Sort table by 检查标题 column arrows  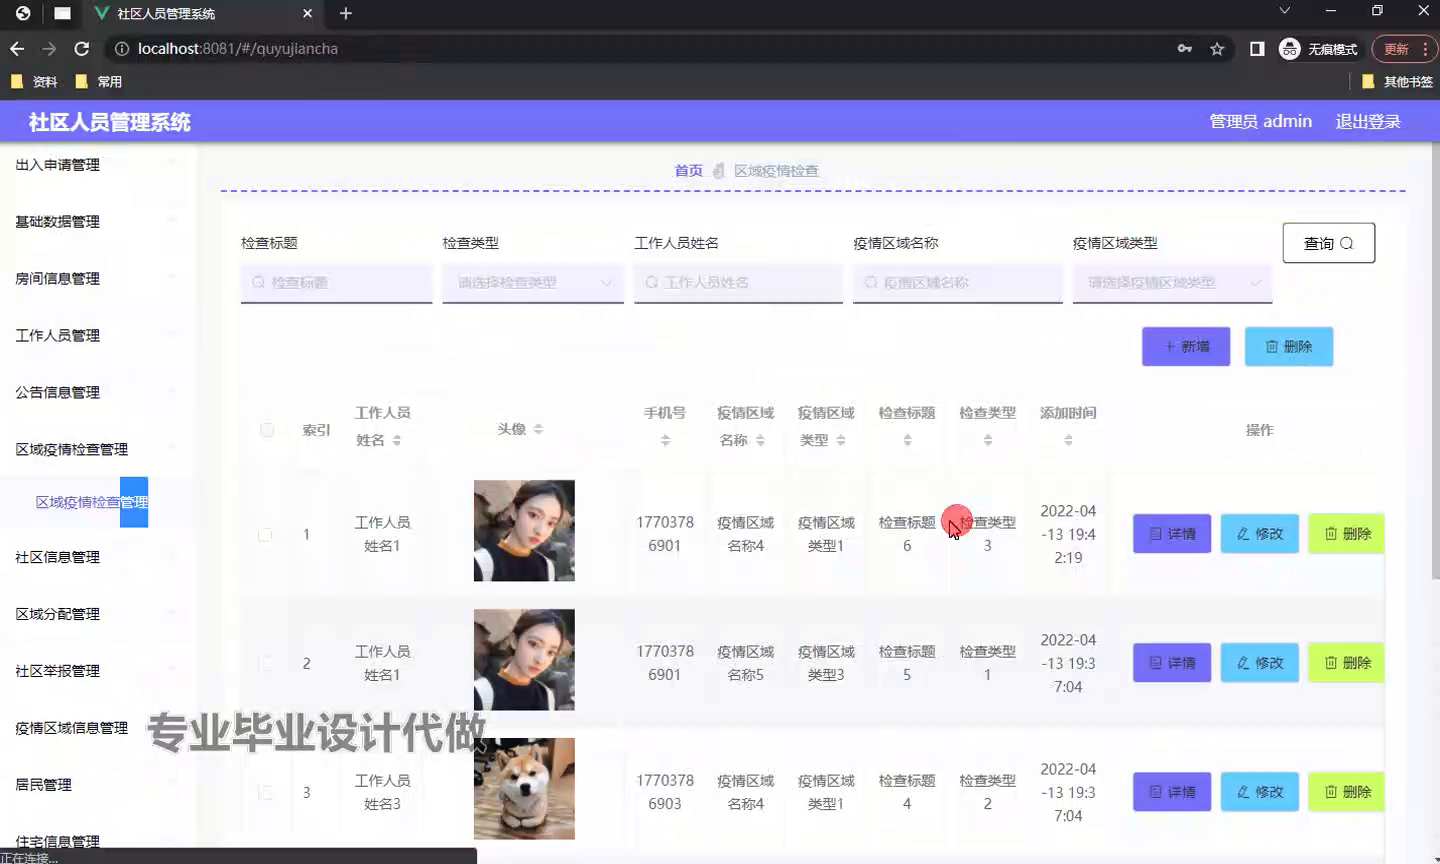click(907, 440)
